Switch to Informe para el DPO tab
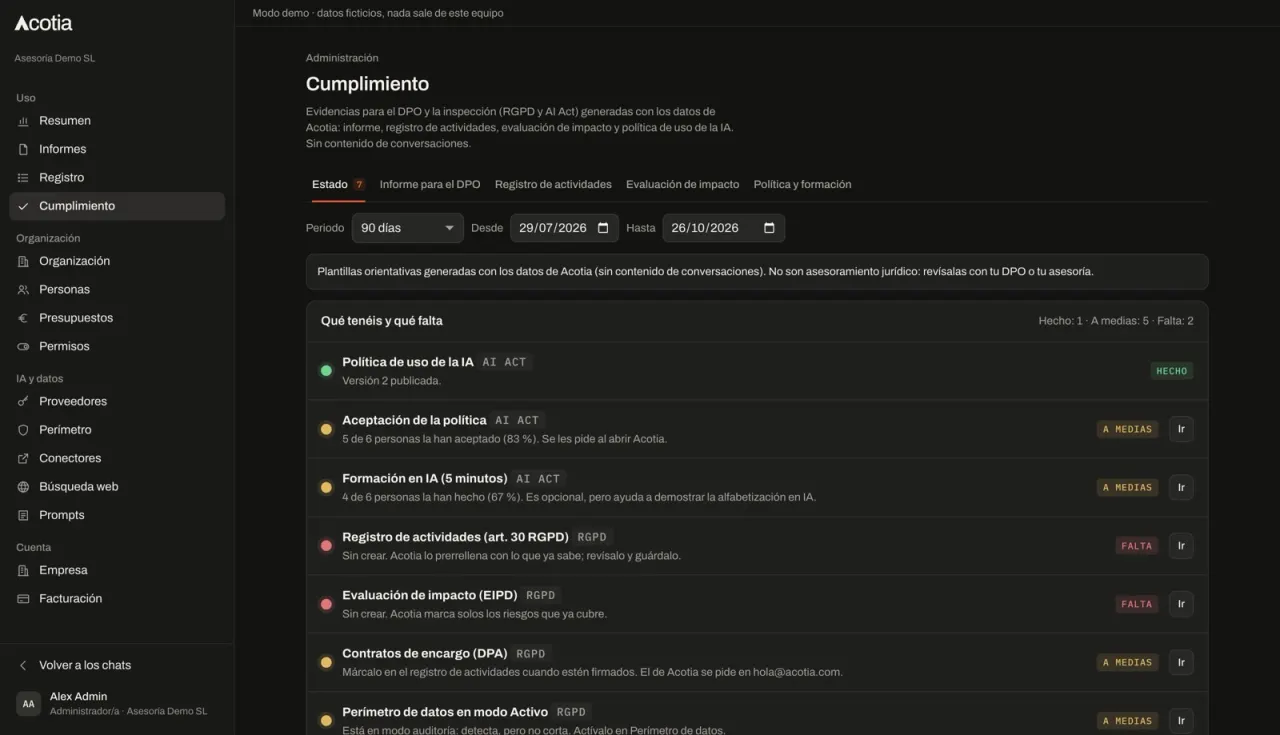 click(x=430, y=184)
